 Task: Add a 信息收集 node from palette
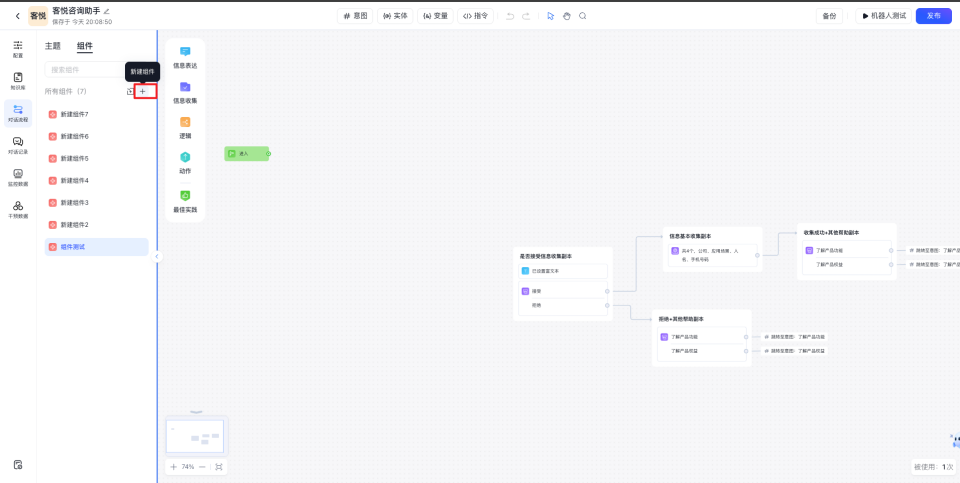tap(185, 92)
